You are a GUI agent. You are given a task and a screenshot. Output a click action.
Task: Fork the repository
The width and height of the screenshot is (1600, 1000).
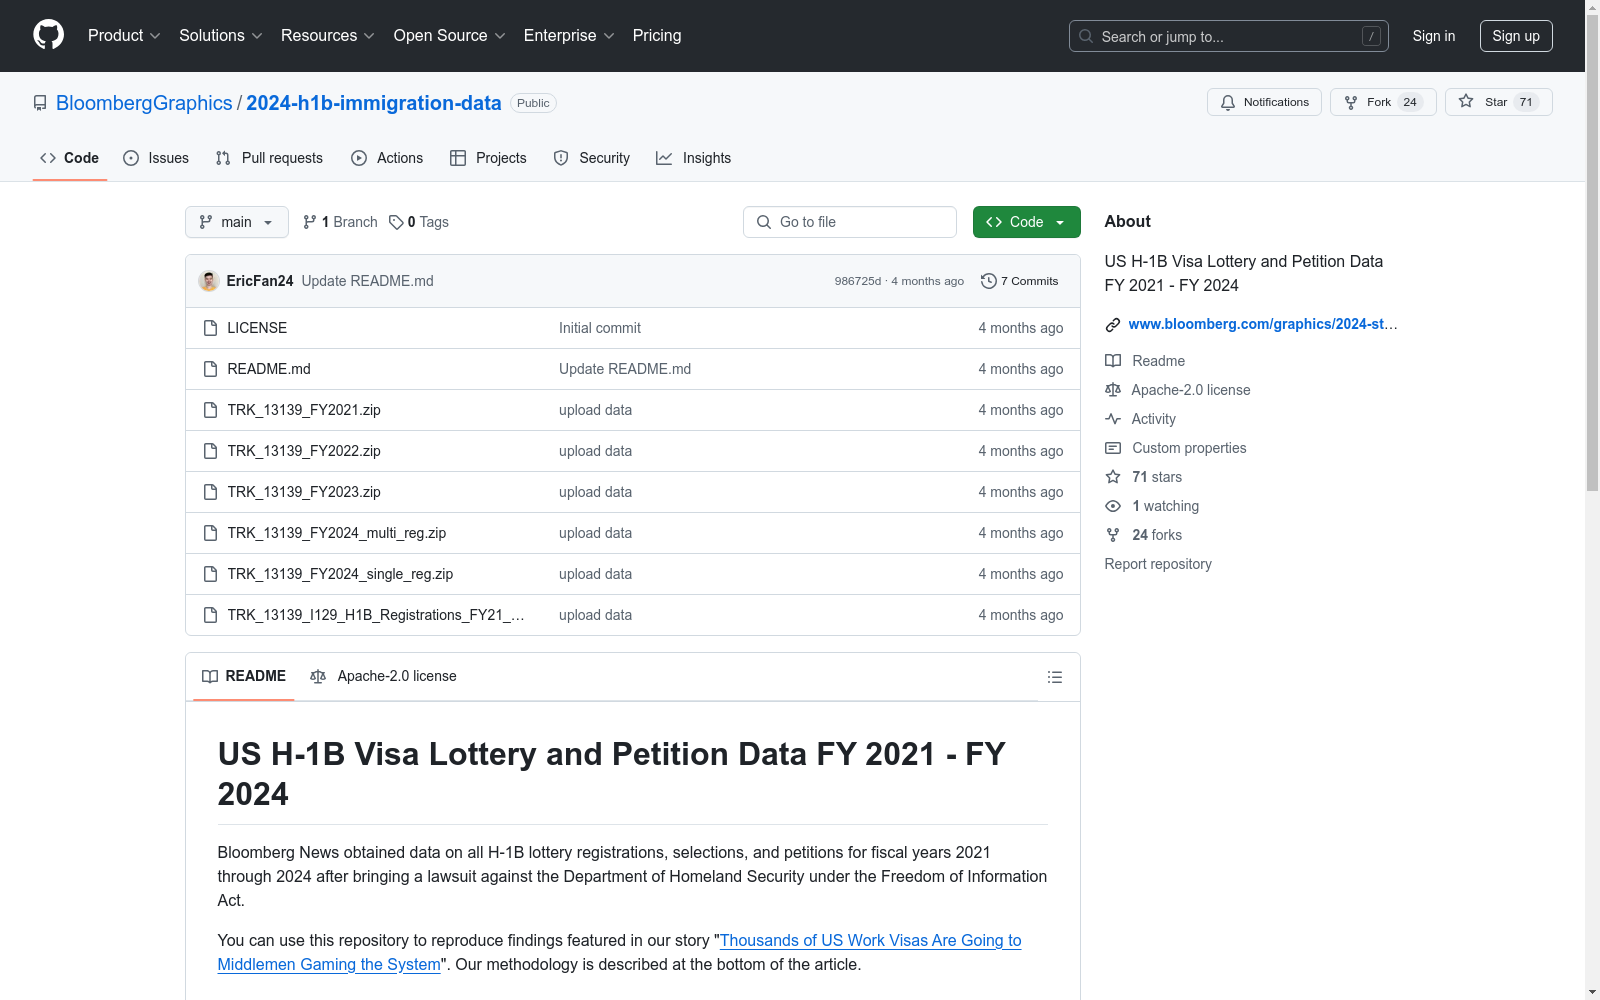click(x=1383, y=102)
